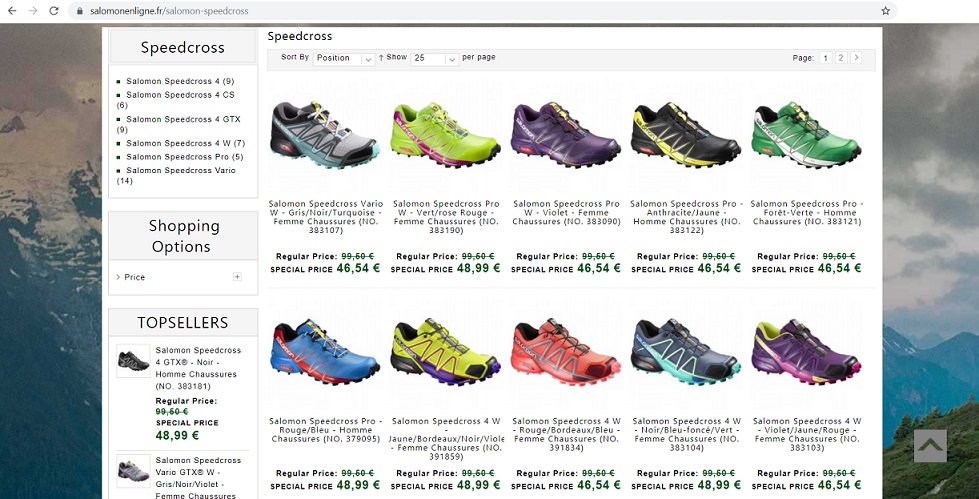This screenshot has height=499, width=979.
Task: Open topseller Speedcross Vario GTX W thumbnail
Action: tap(133, 472)
